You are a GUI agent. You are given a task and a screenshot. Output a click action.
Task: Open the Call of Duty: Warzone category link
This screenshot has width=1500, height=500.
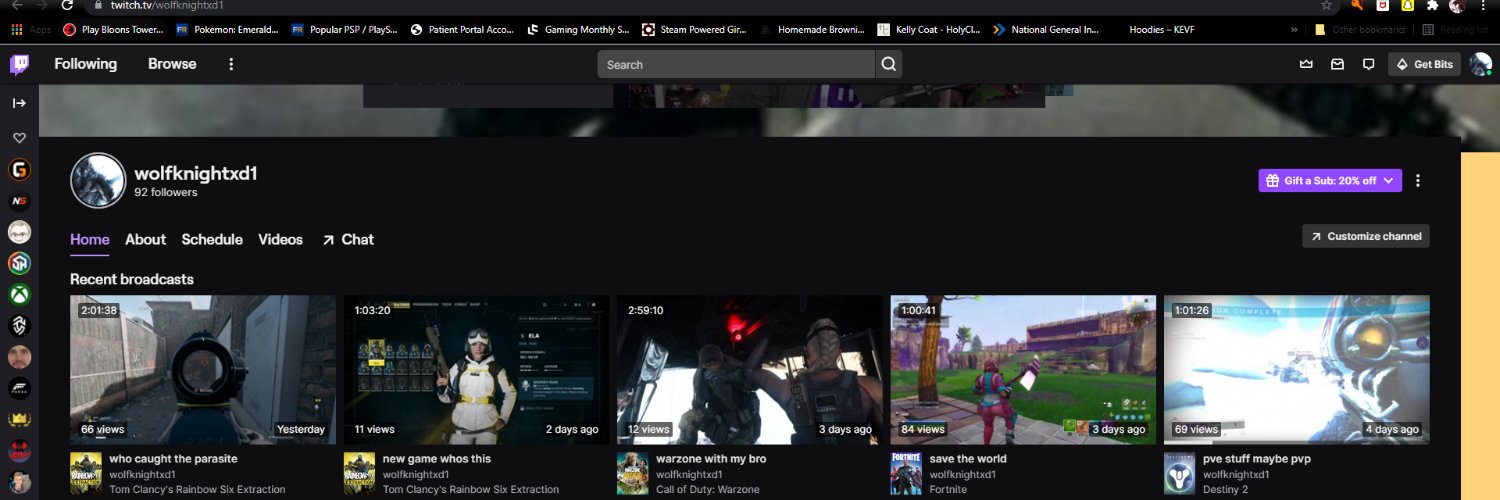coord(706,490)
